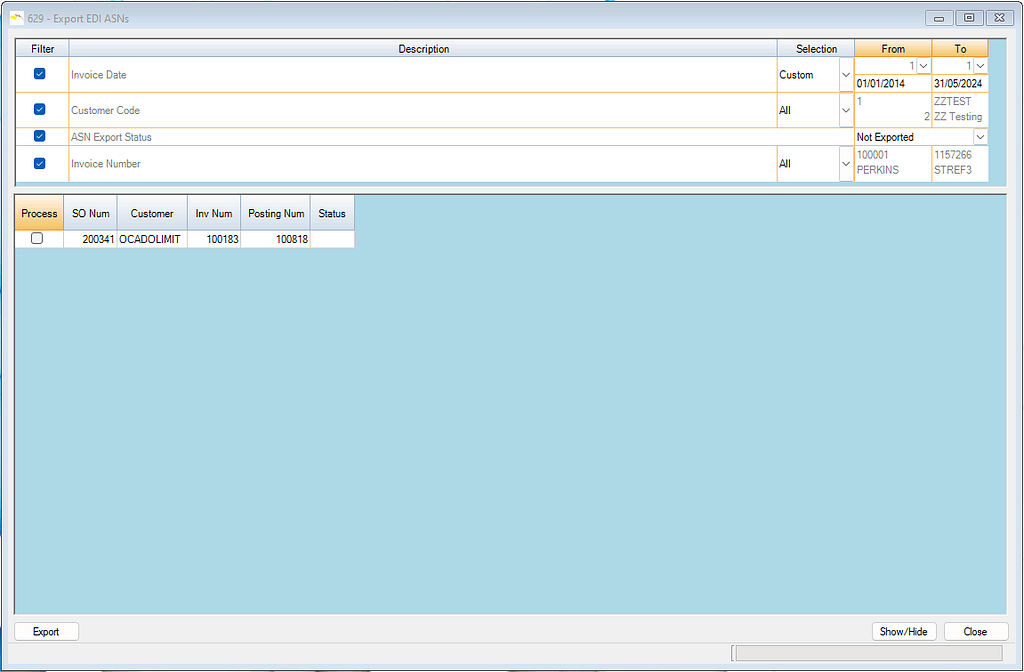Click the To date field 31/05/2024
1024x672 pixels.
pos(959,84)
